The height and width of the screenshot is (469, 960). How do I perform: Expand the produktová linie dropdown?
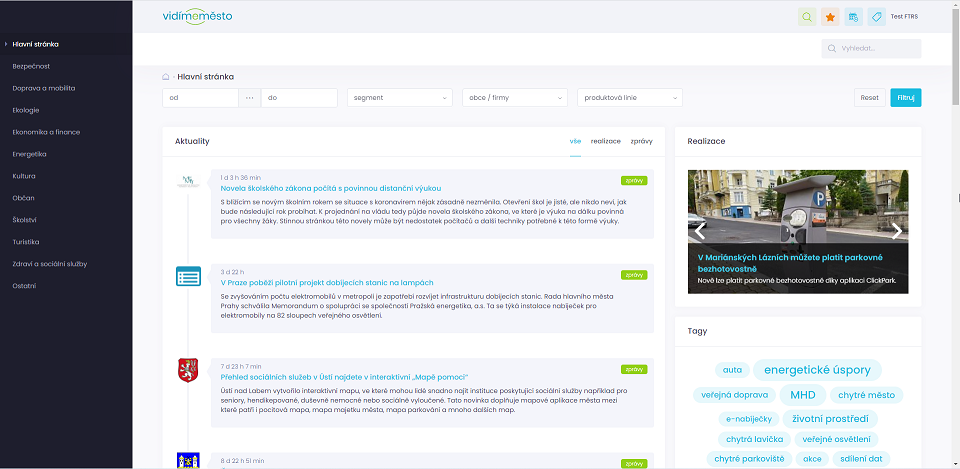[x=630, y=98]
